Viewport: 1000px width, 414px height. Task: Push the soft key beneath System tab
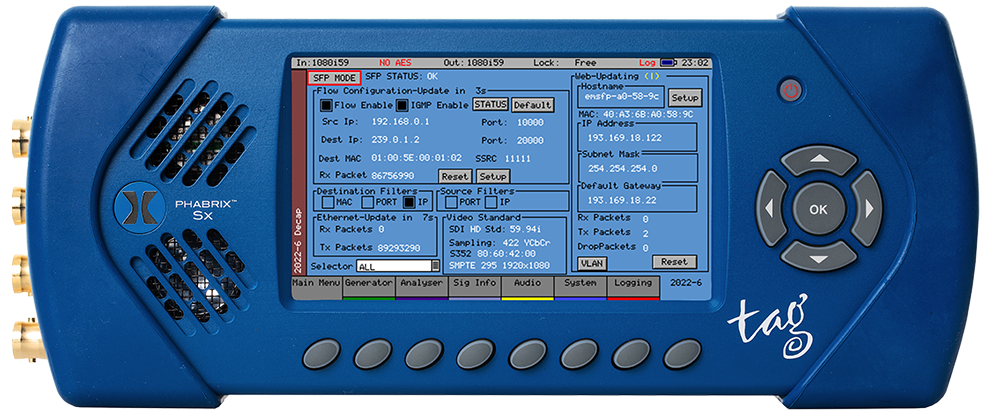[579, 354]
